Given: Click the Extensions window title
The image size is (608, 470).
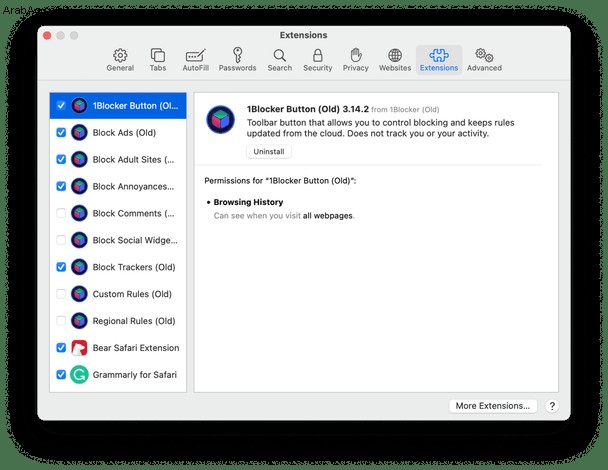Looking at the screenshot, I should point(304,35).
